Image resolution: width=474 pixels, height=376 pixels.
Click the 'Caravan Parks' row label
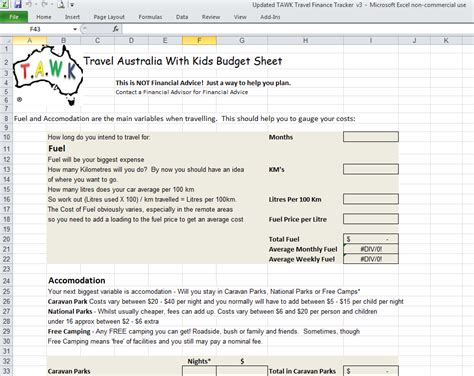(x=69, y=371)
